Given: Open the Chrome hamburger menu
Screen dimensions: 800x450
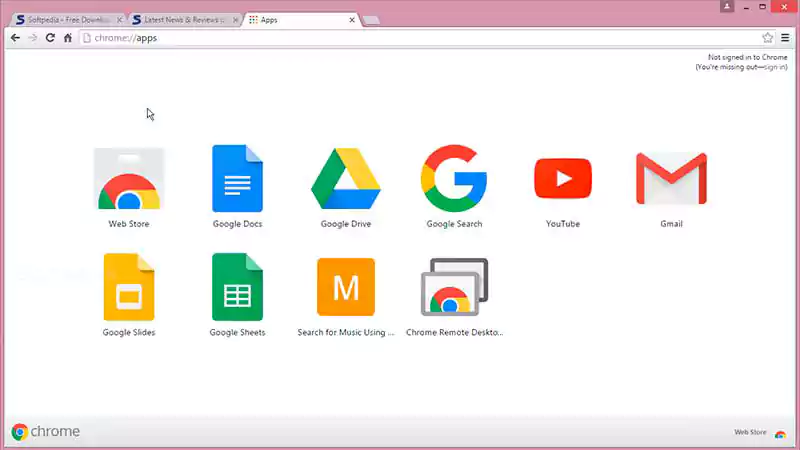Looking at the screenshot, I should pyautogui.click(x=785, y=38).
